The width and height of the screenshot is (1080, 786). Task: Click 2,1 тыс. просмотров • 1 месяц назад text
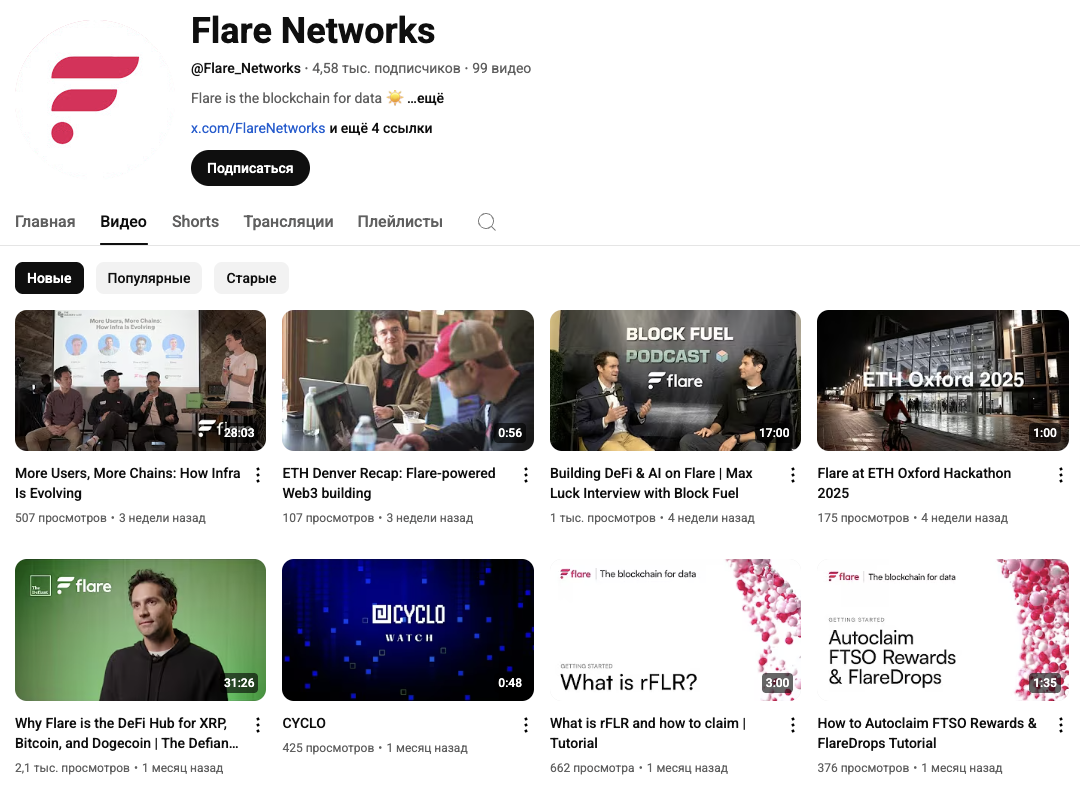(x=119, y=767)
